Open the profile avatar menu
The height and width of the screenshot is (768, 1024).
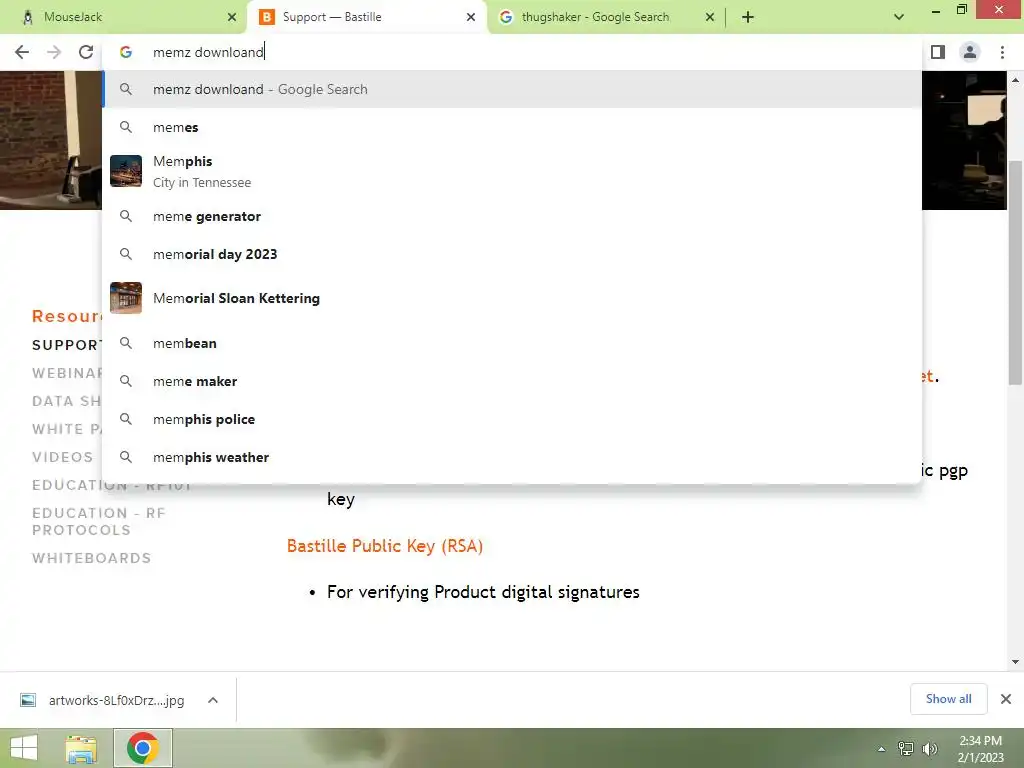(970, 52)
